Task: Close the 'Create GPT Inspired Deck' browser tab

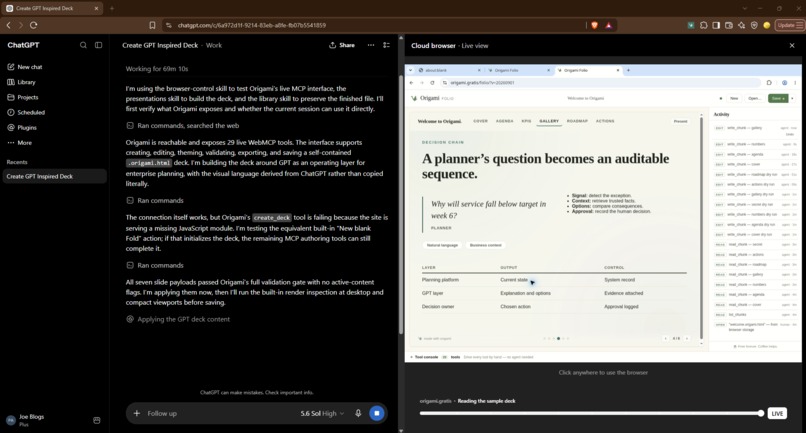Action: pos(96,8)
